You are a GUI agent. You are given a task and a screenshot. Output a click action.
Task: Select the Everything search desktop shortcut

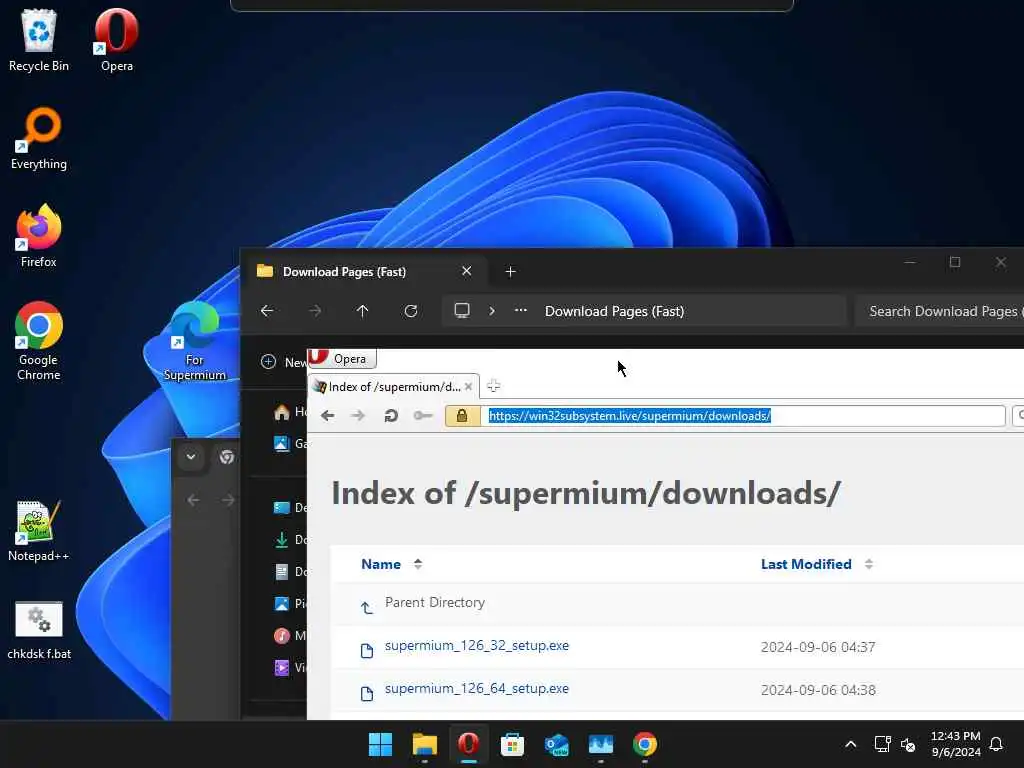[x=39, y=138]
